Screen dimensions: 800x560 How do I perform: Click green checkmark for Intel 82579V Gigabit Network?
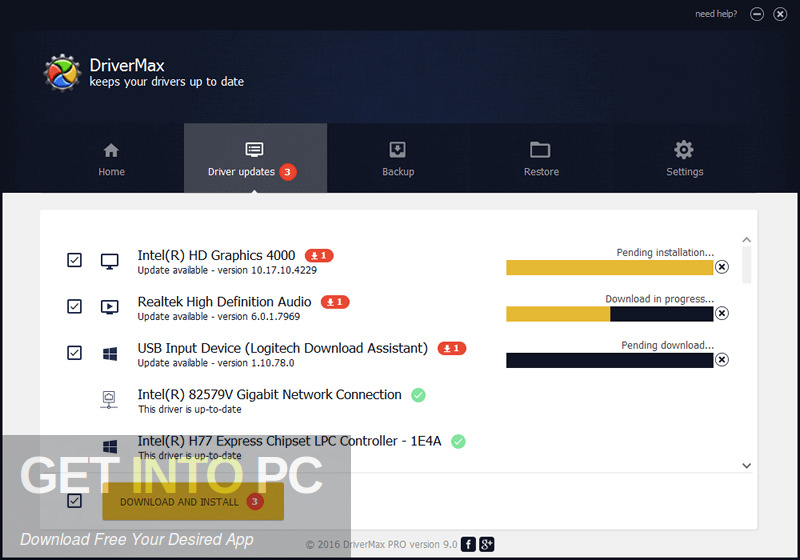pyautogui.click(x=418, y=395)
